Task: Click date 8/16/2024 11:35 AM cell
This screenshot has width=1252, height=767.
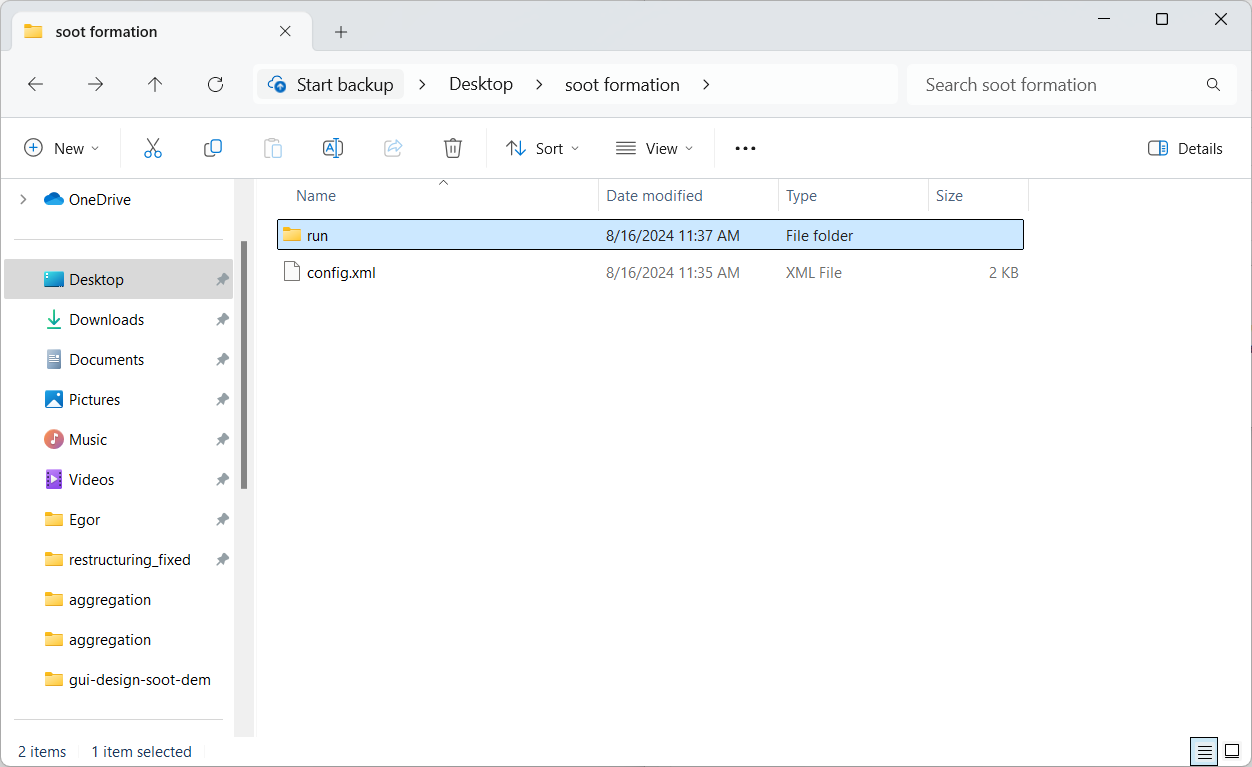Action: point(673,272)
